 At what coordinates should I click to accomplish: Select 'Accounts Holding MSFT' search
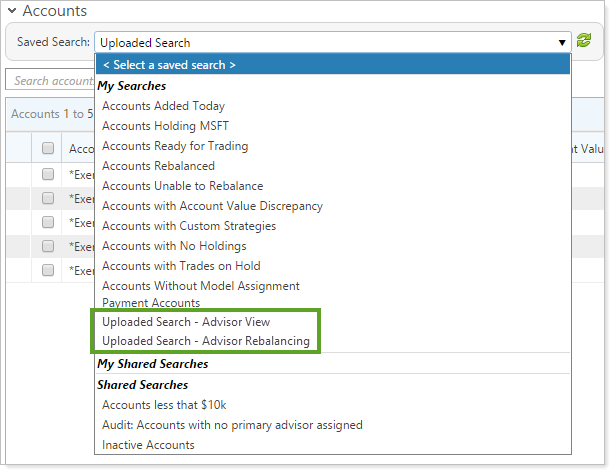coord(165,126)
